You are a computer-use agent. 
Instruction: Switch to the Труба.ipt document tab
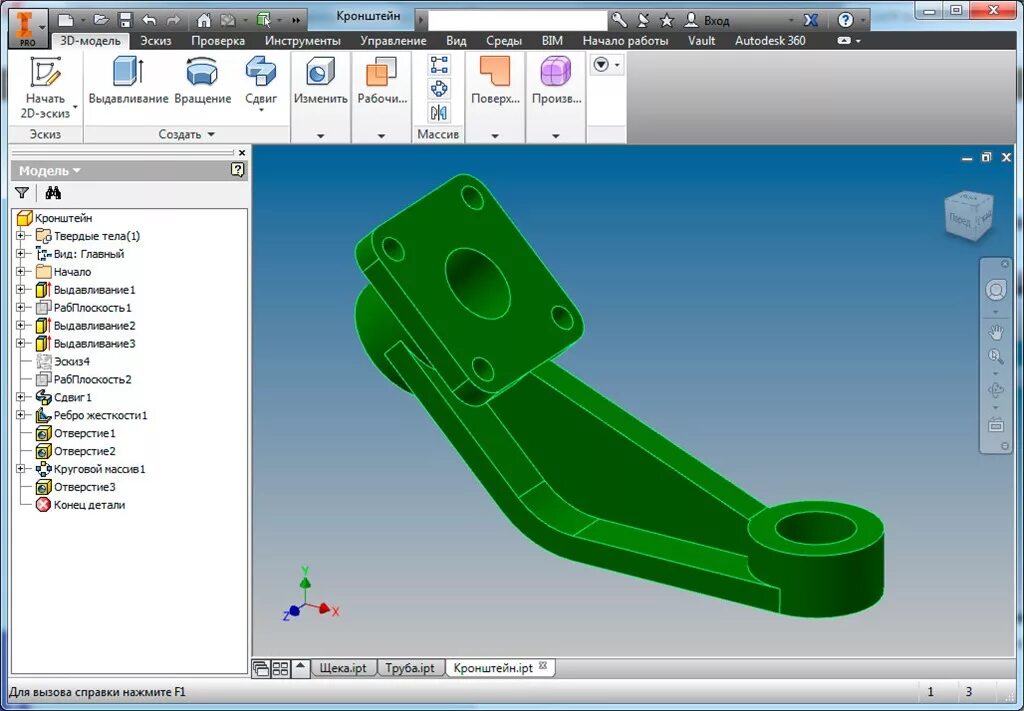[409, 669]
